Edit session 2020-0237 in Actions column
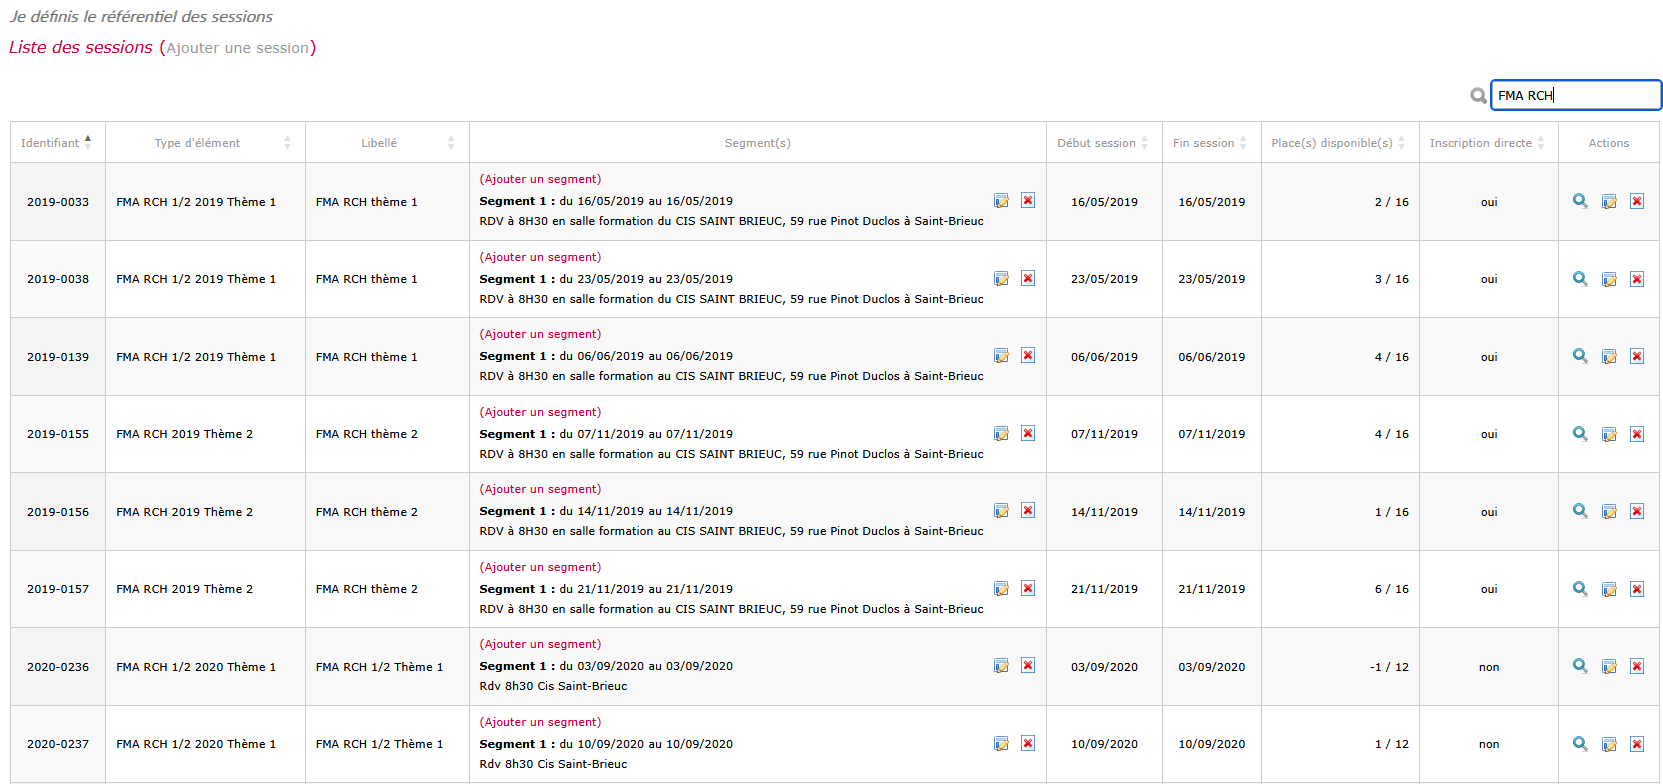 tap(1609, 745)
